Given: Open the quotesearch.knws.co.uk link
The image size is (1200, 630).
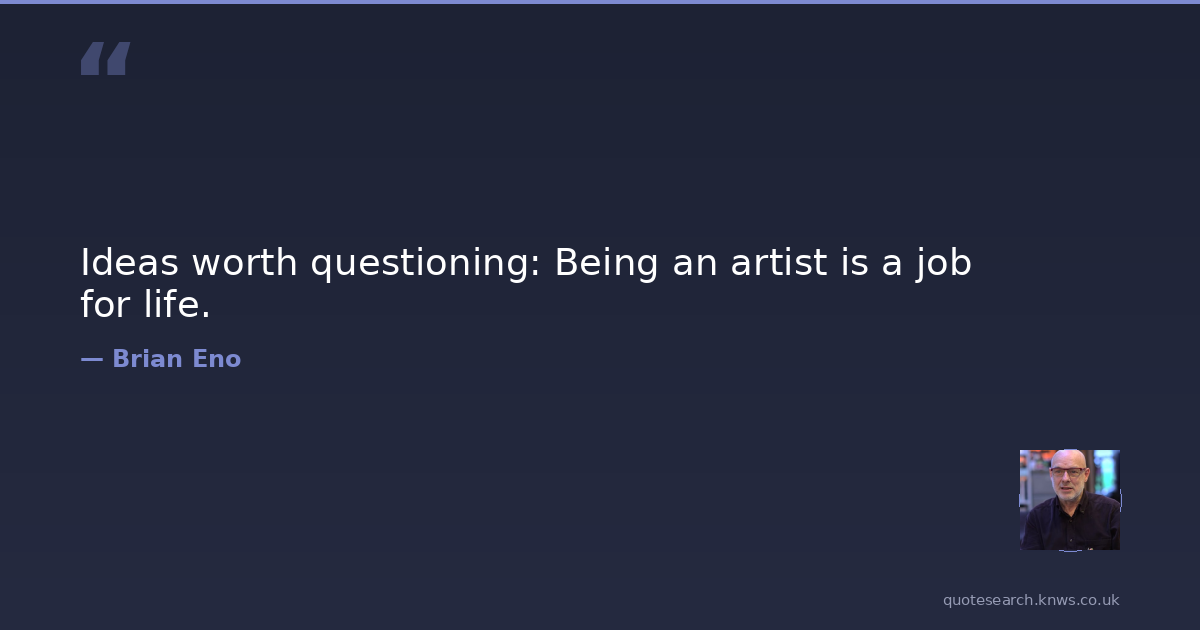Looking at the screenshot, I should point(1030,600).
